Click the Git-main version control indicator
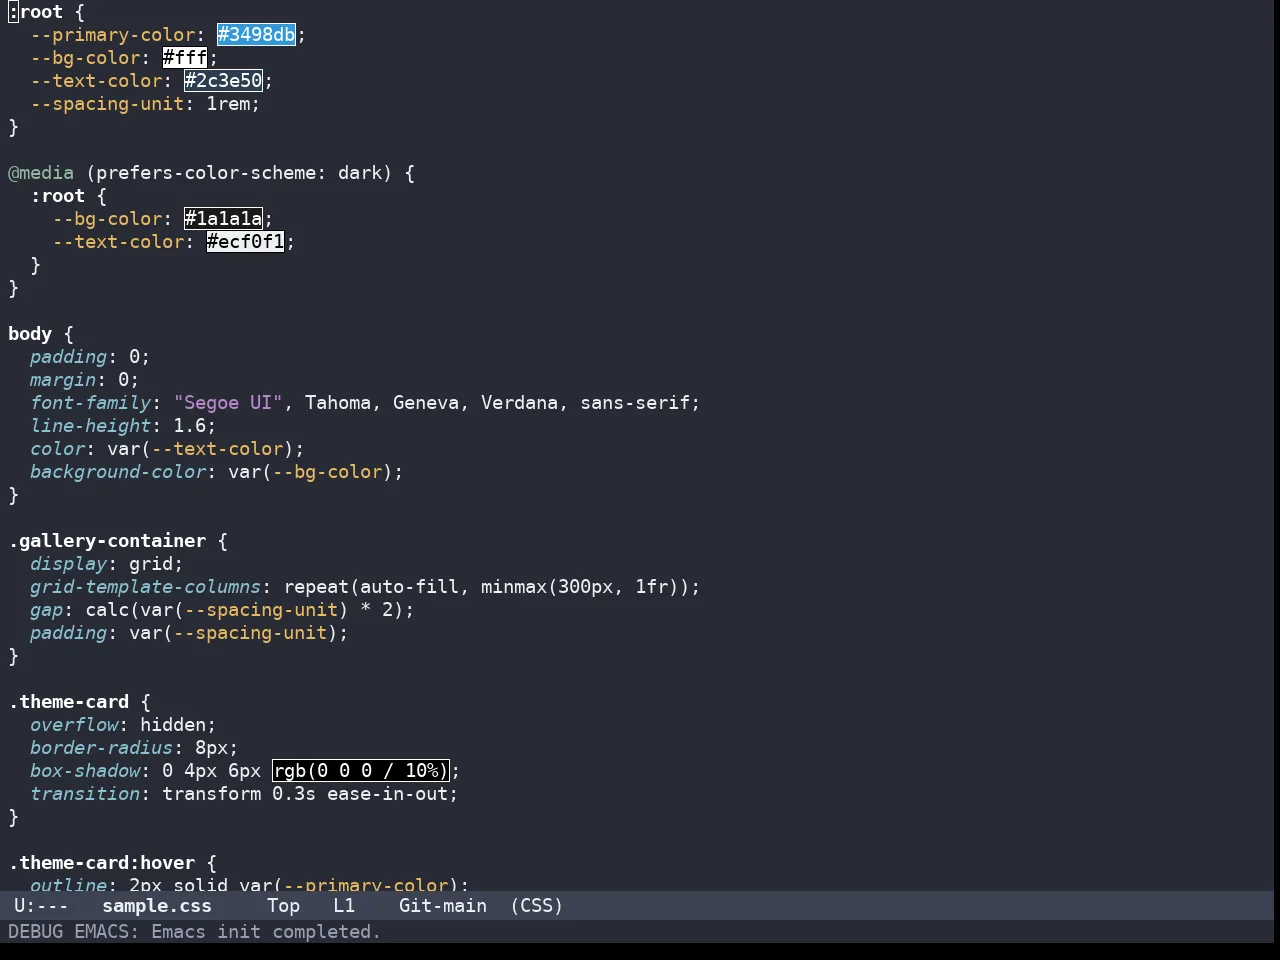The height and width of the screenshot is (960, 1280). (x=443, y=906)
